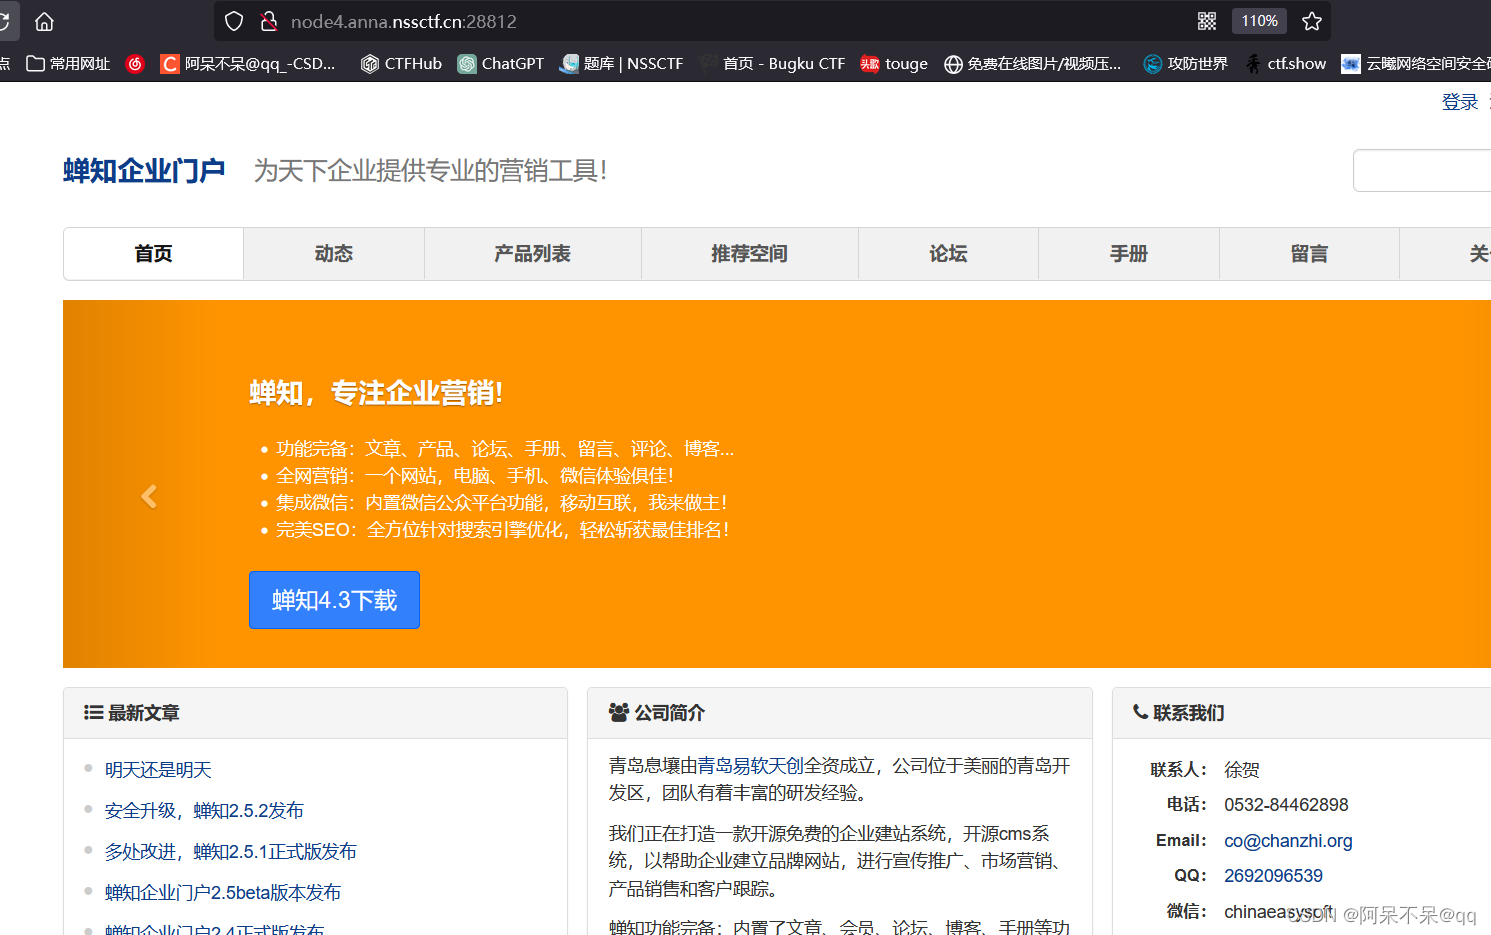Click the 蝉知4.3下载 download button
1491x935 pixels.
pyautogui.click(x=334, y=600)
